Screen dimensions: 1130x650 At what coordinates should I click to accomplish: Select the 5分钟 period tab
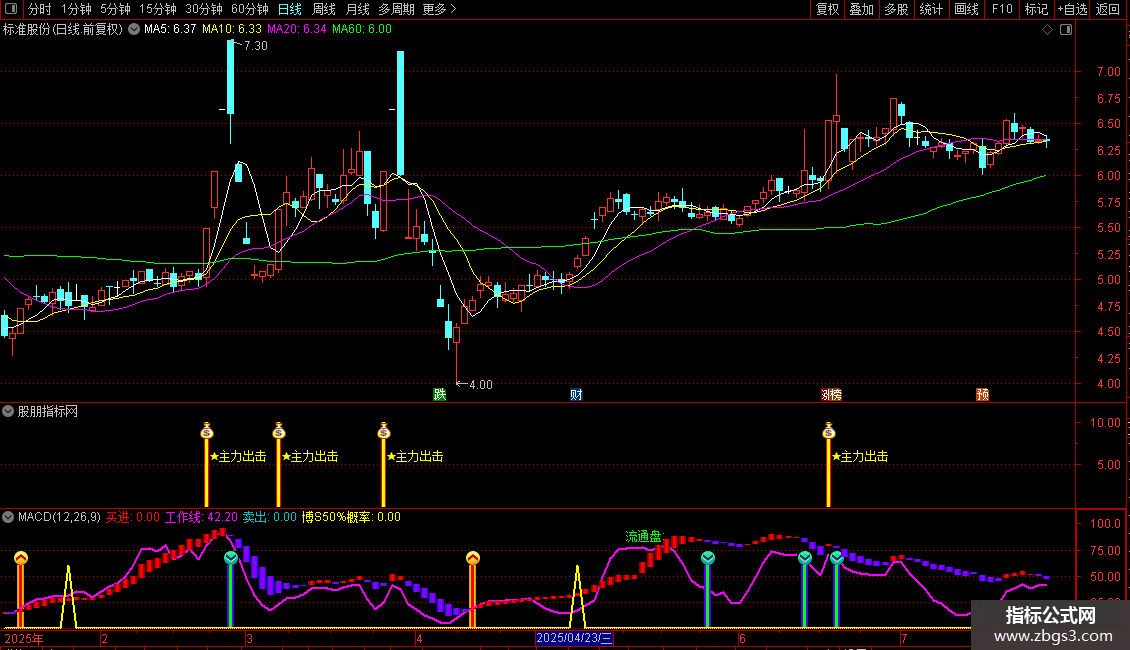coord(115,9)
